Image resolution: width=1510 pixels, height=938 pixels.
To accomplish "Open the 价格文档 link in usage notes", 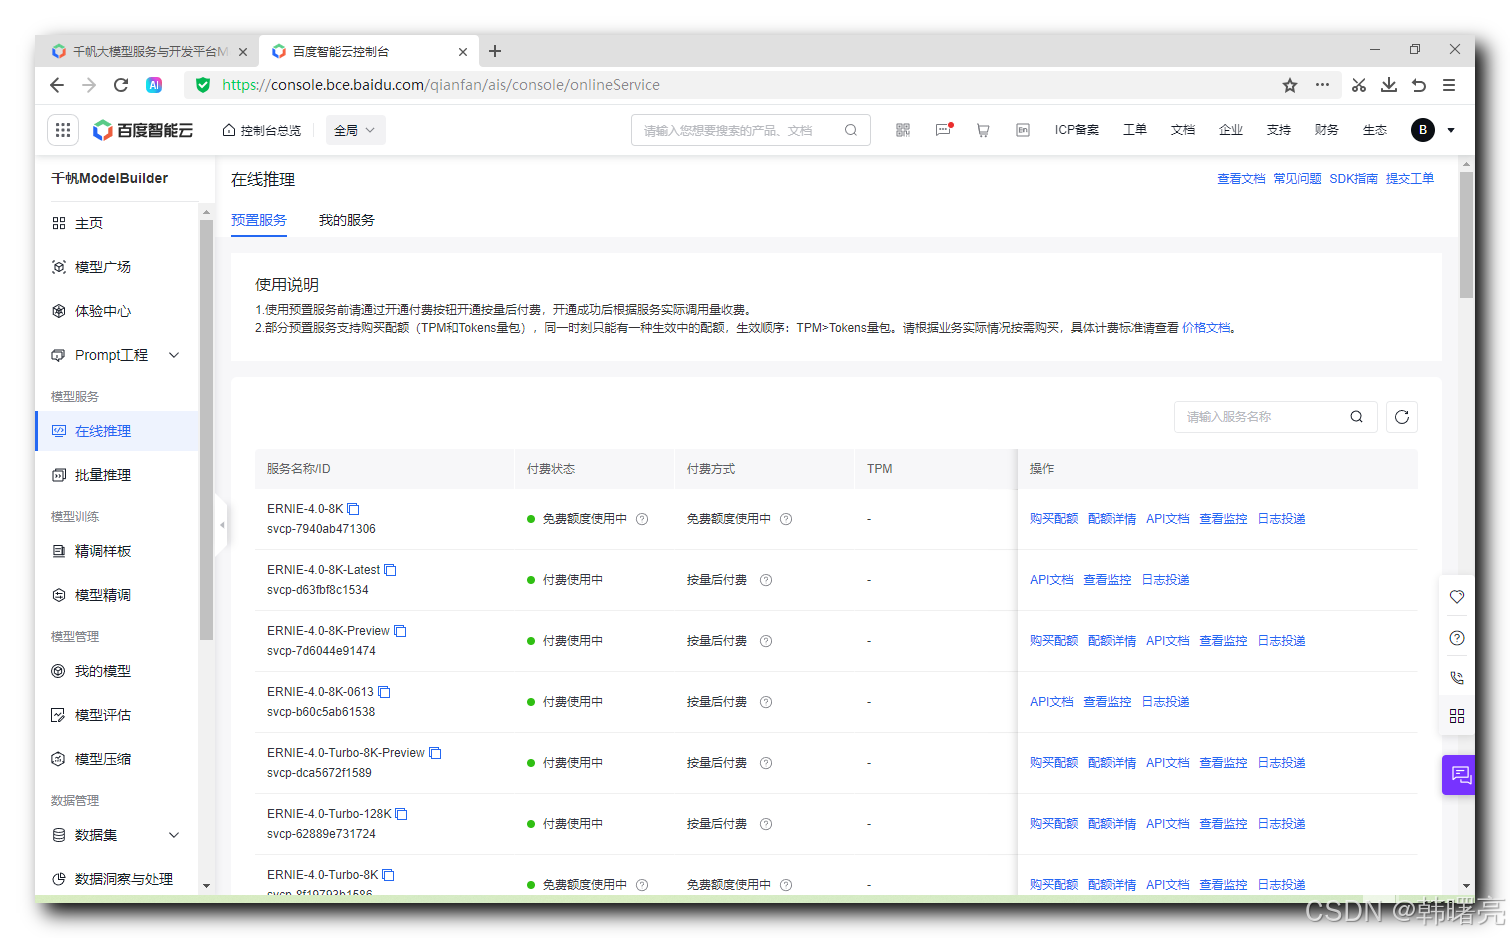I will (x=1206, y=328).
